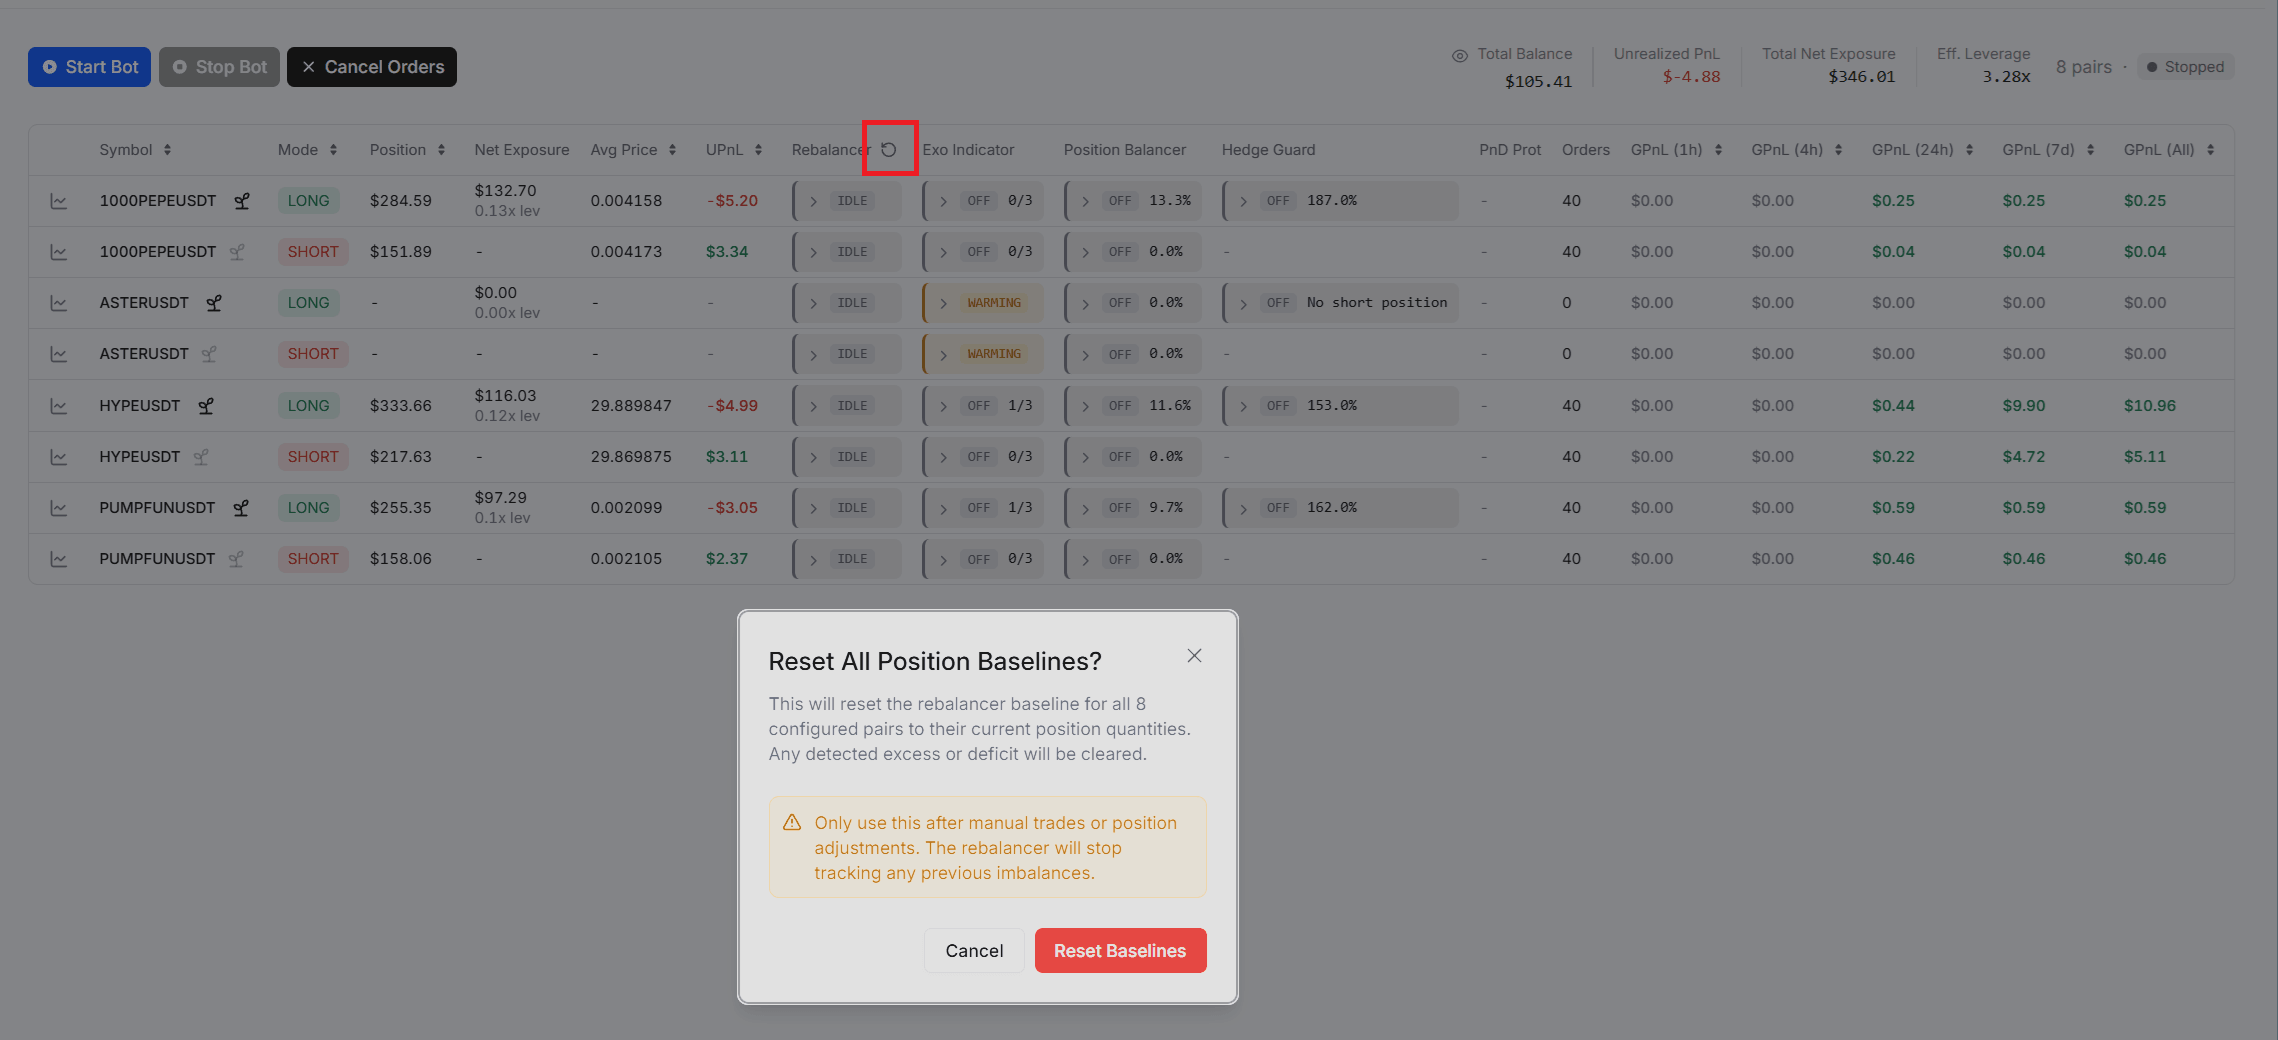2278x1040 pixels.
Task: Toggle Exo Indicator OFF for HYPEUSDT LONG
Action: 979,406
